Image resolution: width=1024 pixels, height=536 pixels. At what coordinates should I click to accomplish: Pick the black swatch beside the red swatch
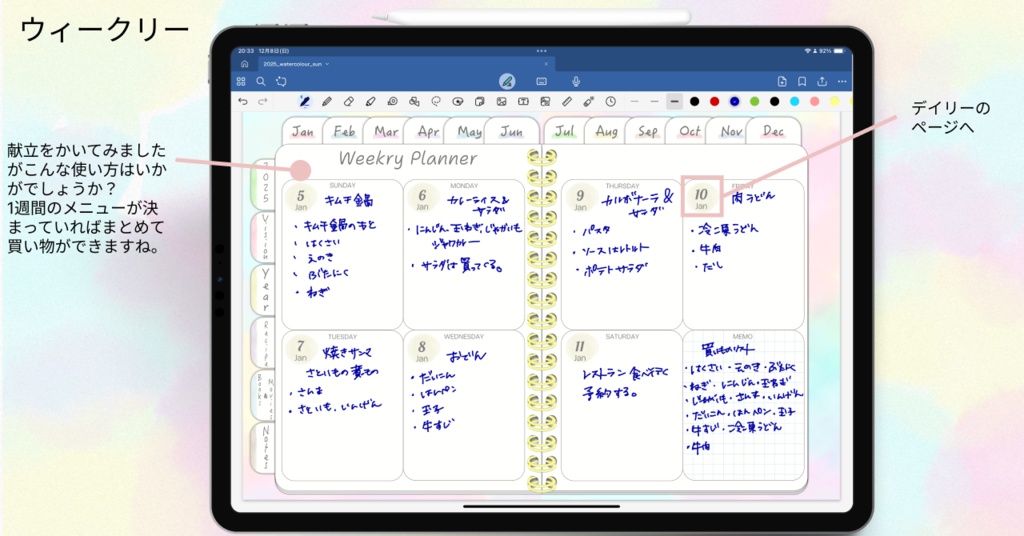[x=694, y=102]
